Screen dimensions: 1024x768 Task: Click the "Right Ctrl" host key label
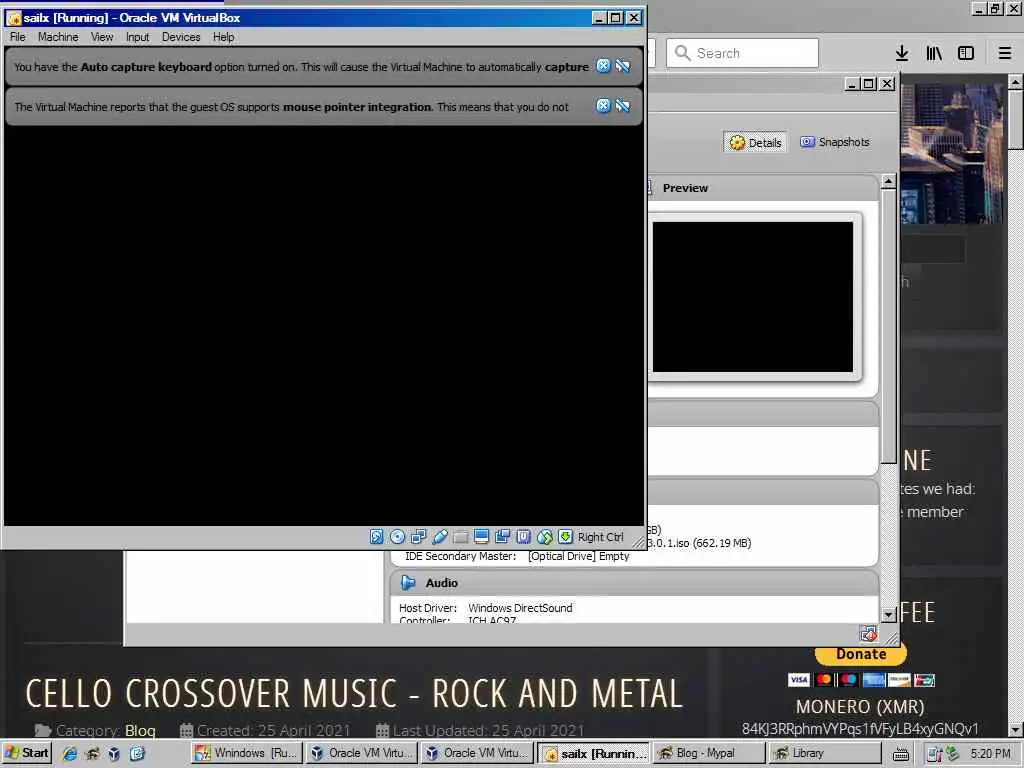[601, 537]
